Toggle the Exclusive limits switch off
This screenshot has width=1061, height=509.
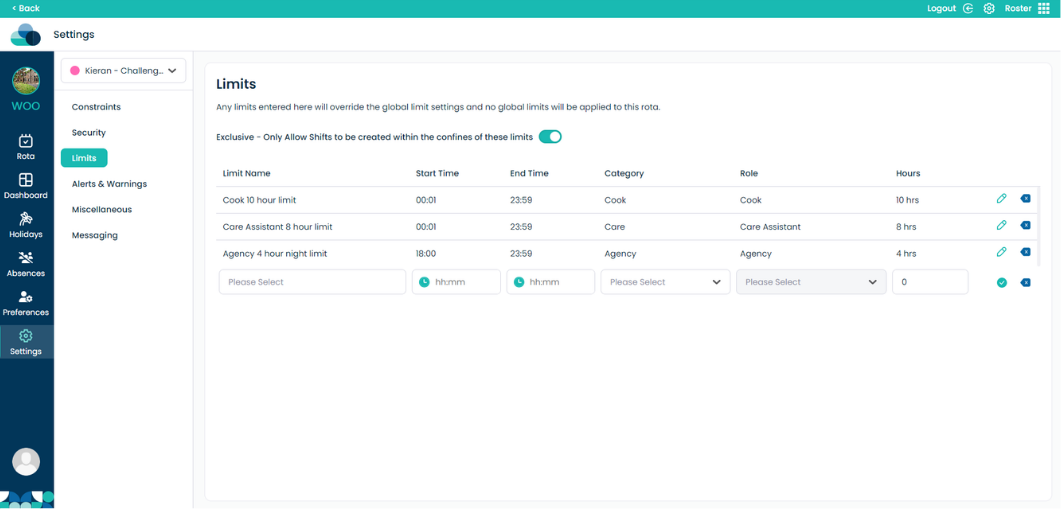click(x=550, y=137)
